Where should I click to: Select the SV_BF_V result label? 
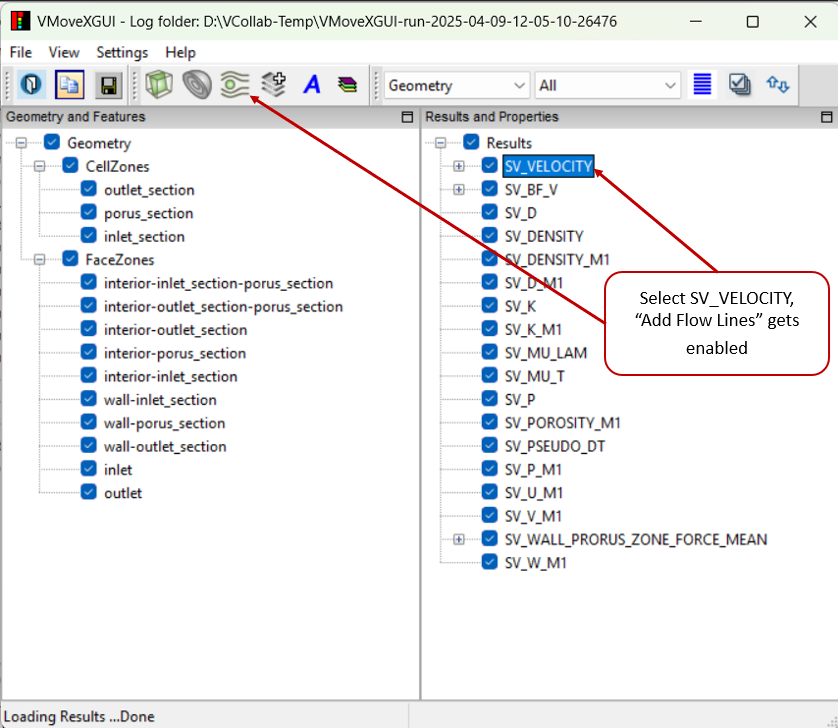531,190
